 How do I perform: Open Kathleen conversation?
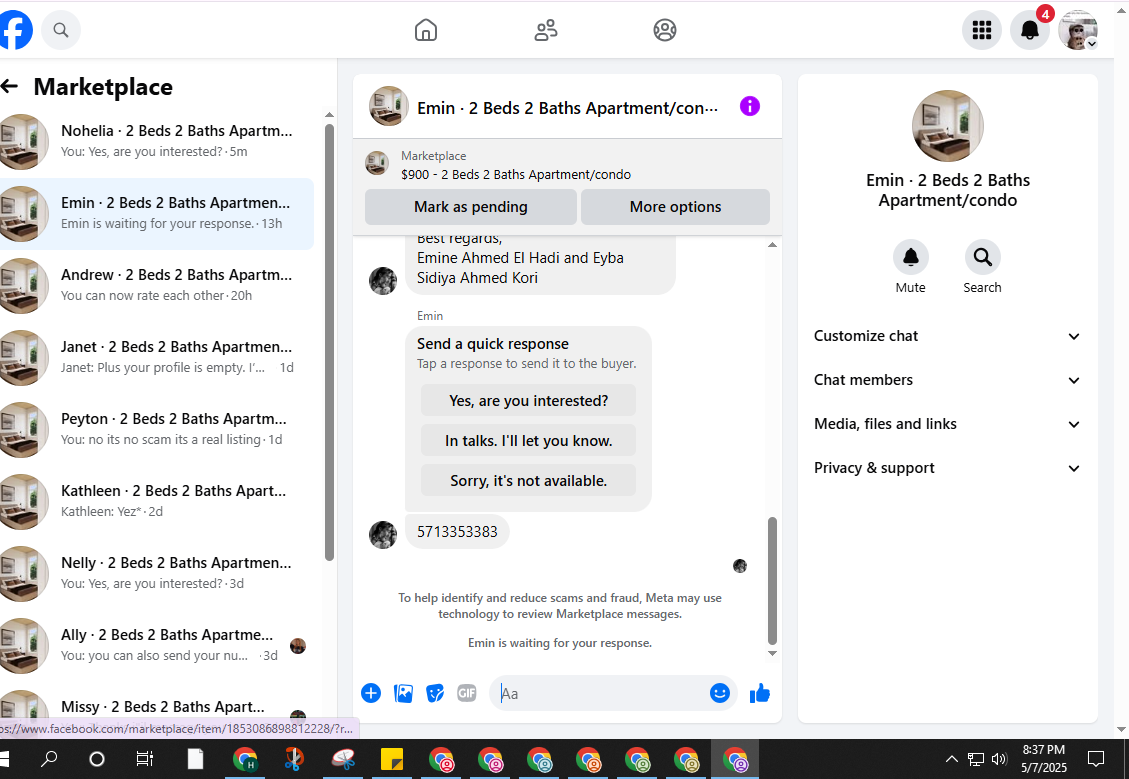pyautogui.click(x=157, y=502)
